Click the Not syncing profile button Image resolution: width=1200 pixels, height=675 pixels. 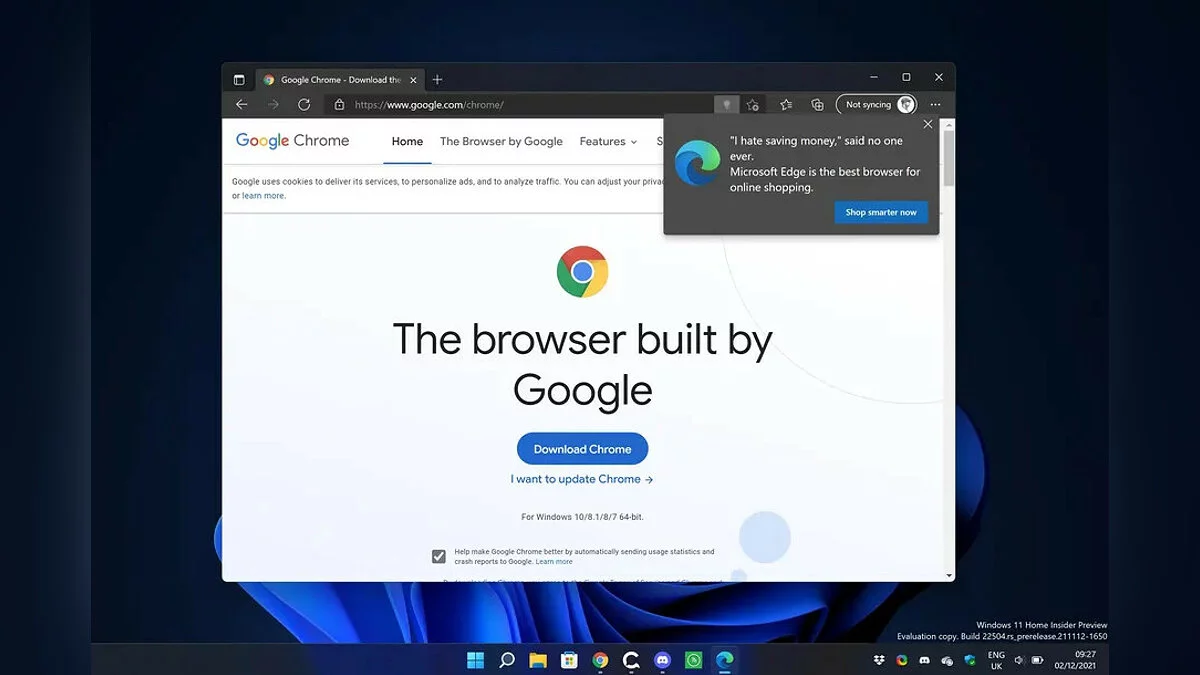[x=876, y=104]
